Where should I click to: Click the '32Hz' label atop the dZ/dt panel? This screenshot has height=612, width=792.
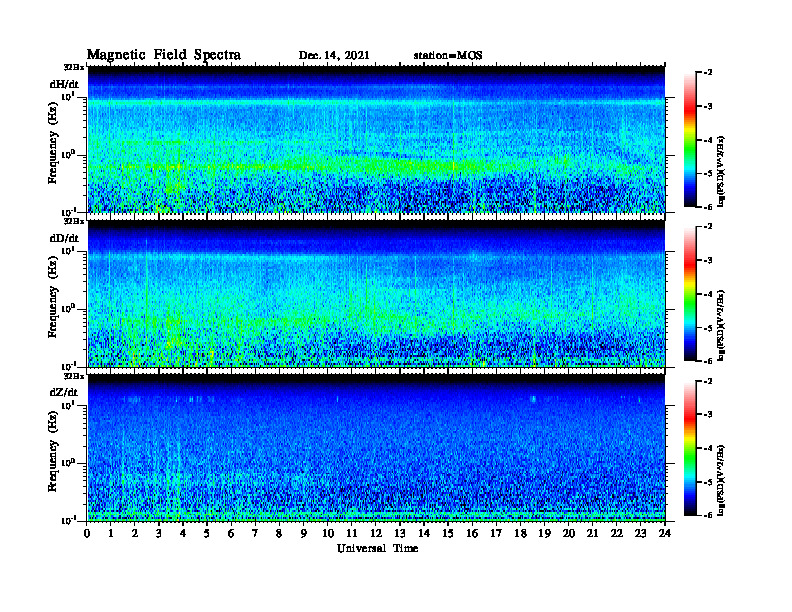[x=73, y=376]
